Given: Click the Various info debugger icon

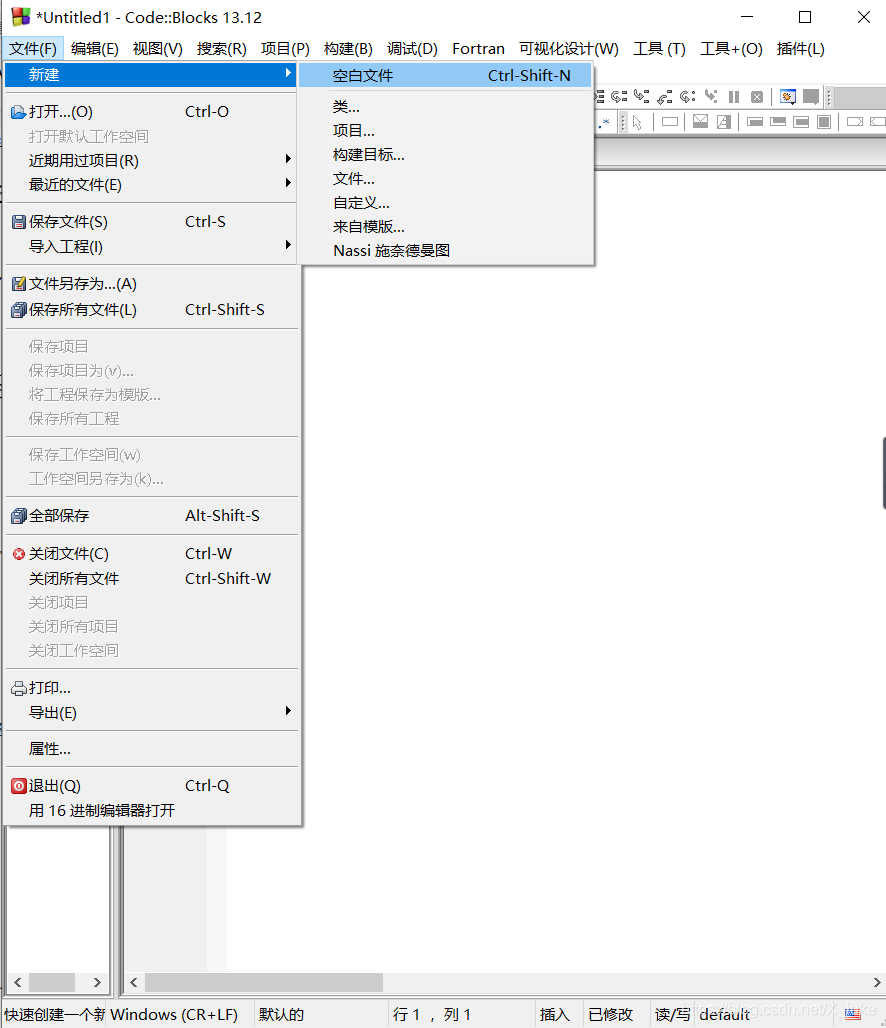Looking at the screenshot, I should 811,96.
